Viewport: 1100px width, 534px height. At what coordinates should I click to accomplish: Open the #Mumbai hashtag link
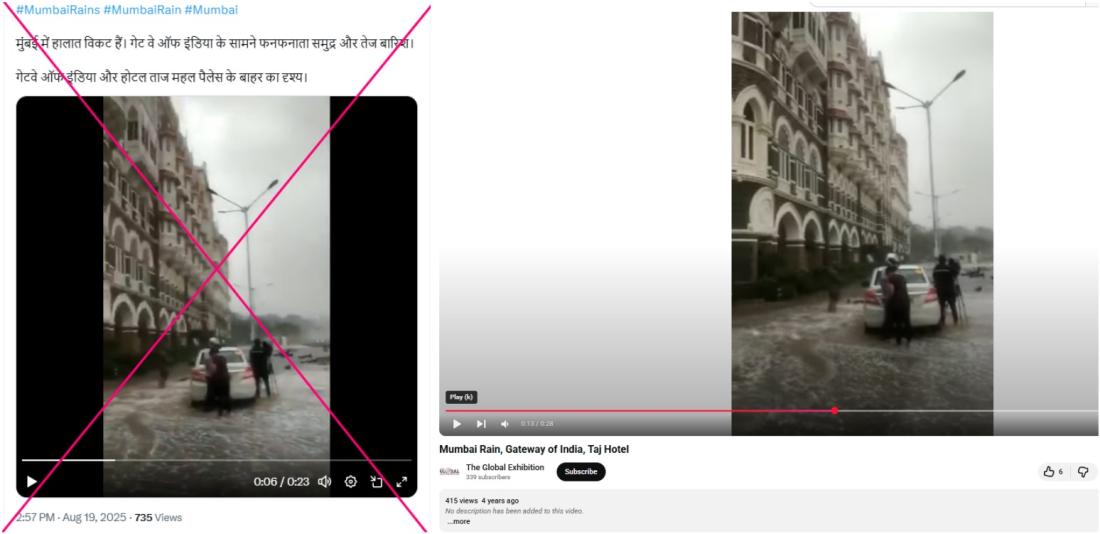(x=211, y=10)
